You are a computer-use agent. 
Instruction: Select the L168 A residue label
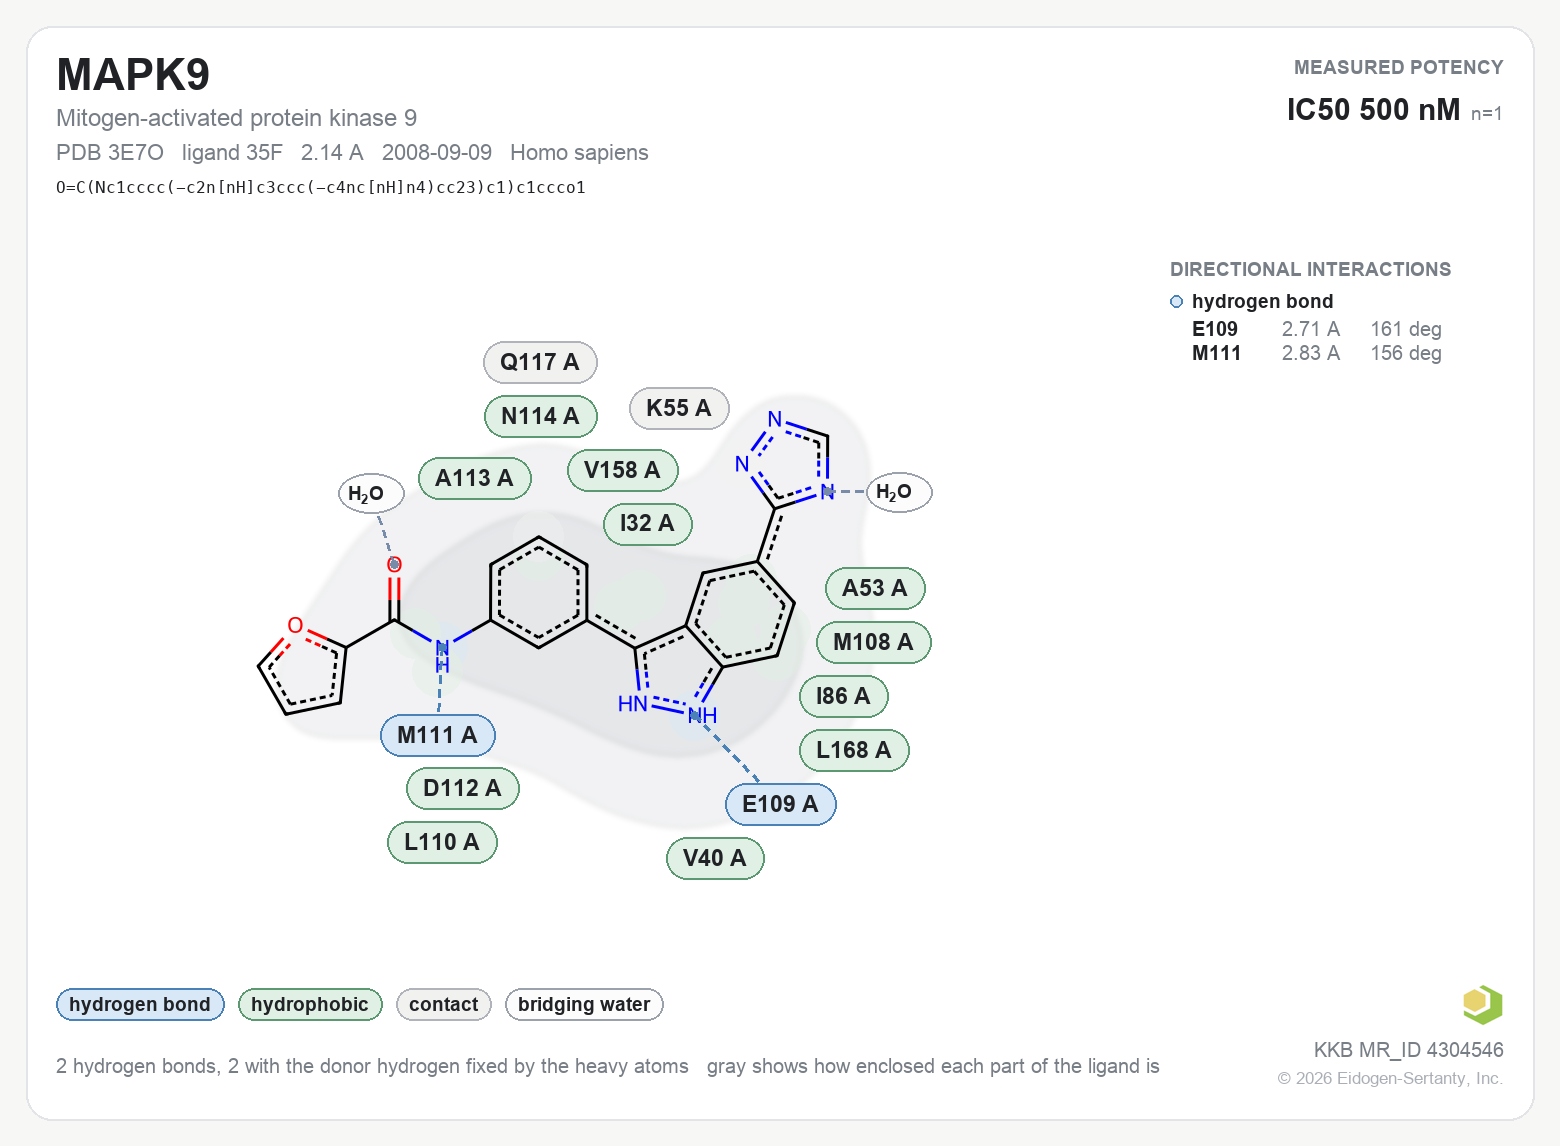[x=854, y=750]
